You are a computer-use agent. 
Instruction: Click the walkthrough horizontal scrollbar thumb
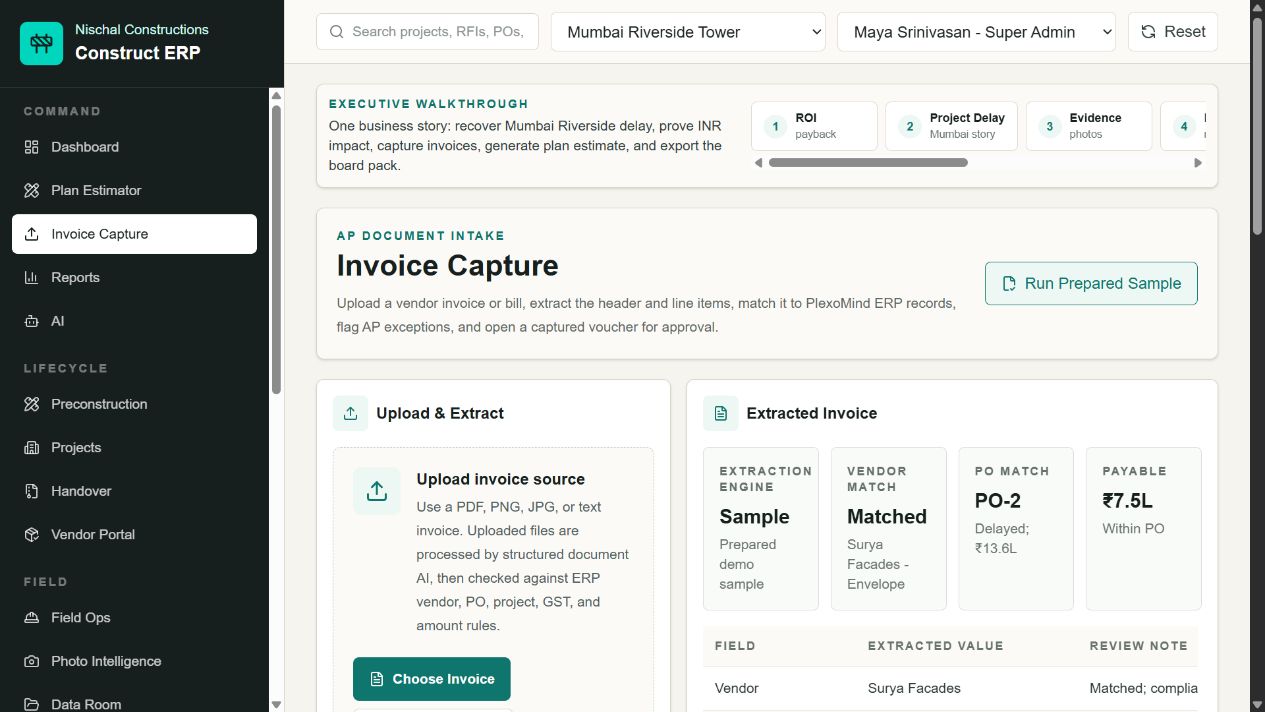pos(868,162)
